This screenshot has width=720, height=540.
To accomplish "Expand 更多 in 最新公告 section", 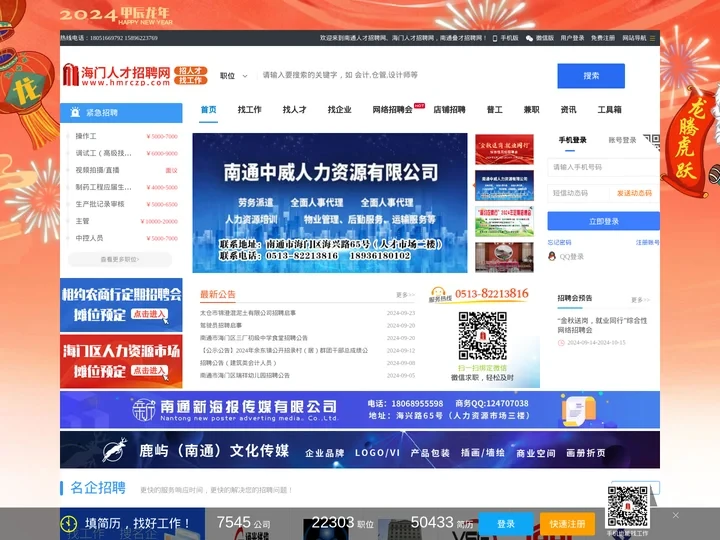I will tap(405, 295).
